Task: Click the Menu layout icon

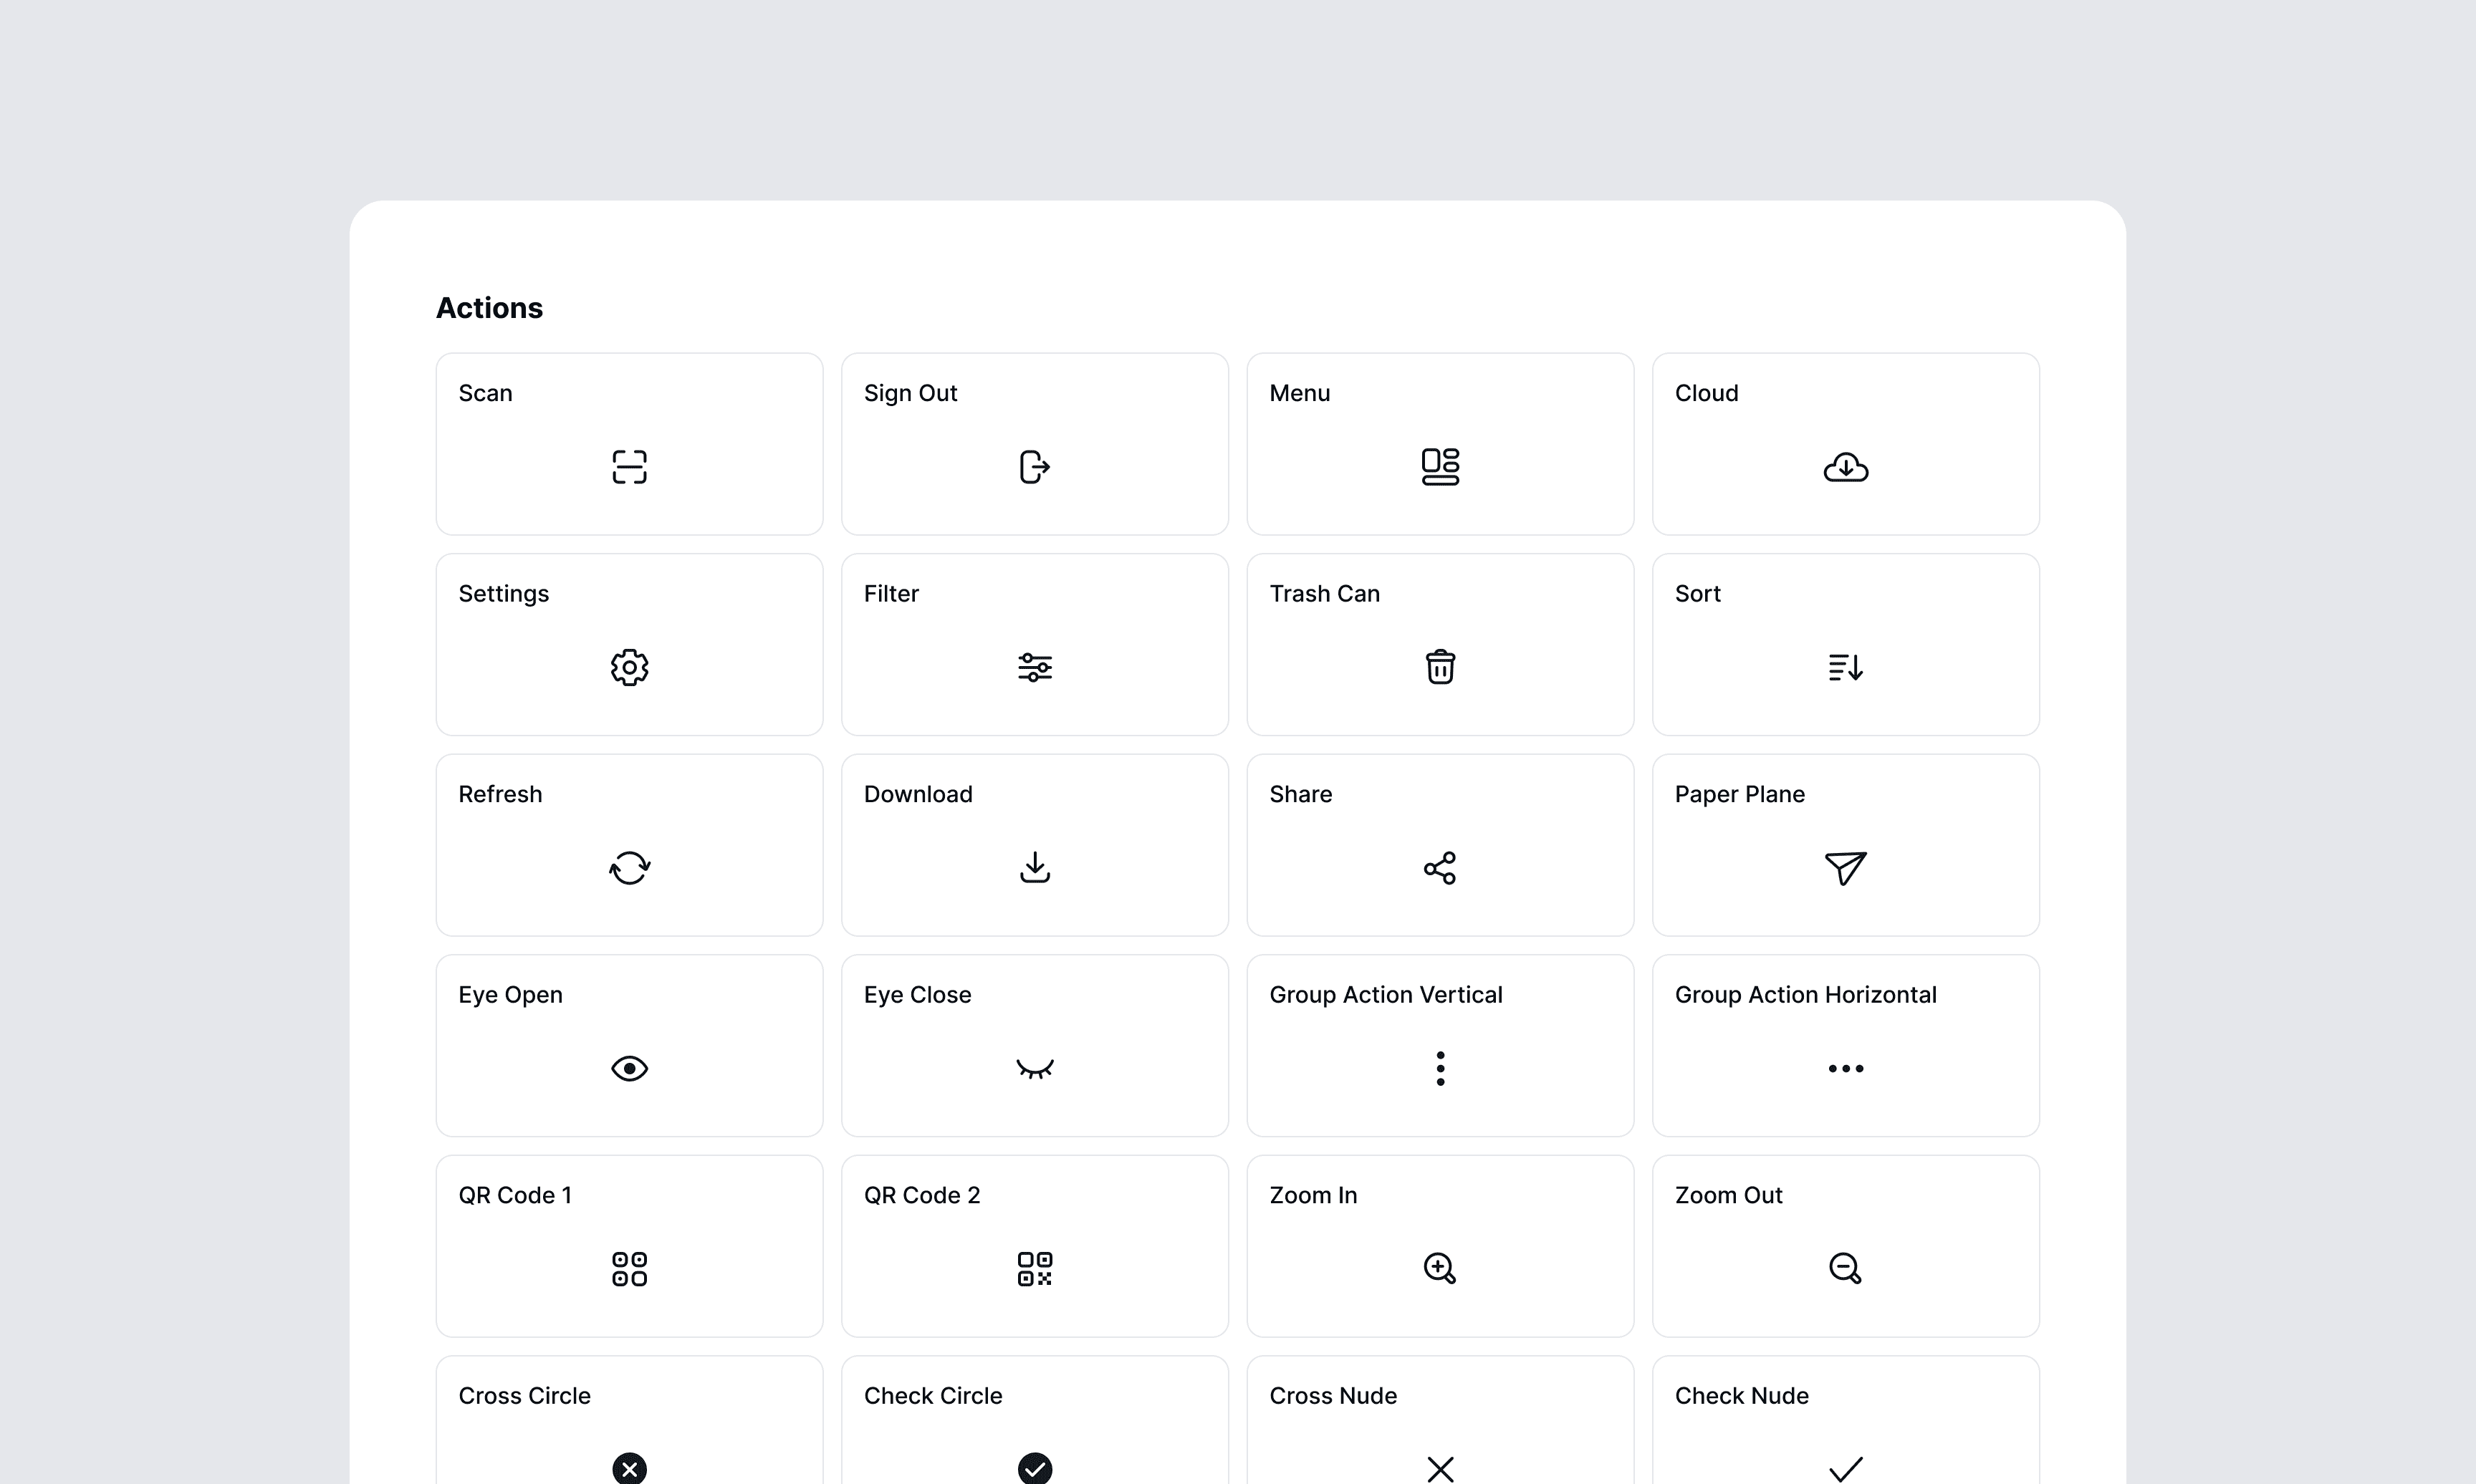Action: click(x=1440, y=467)
